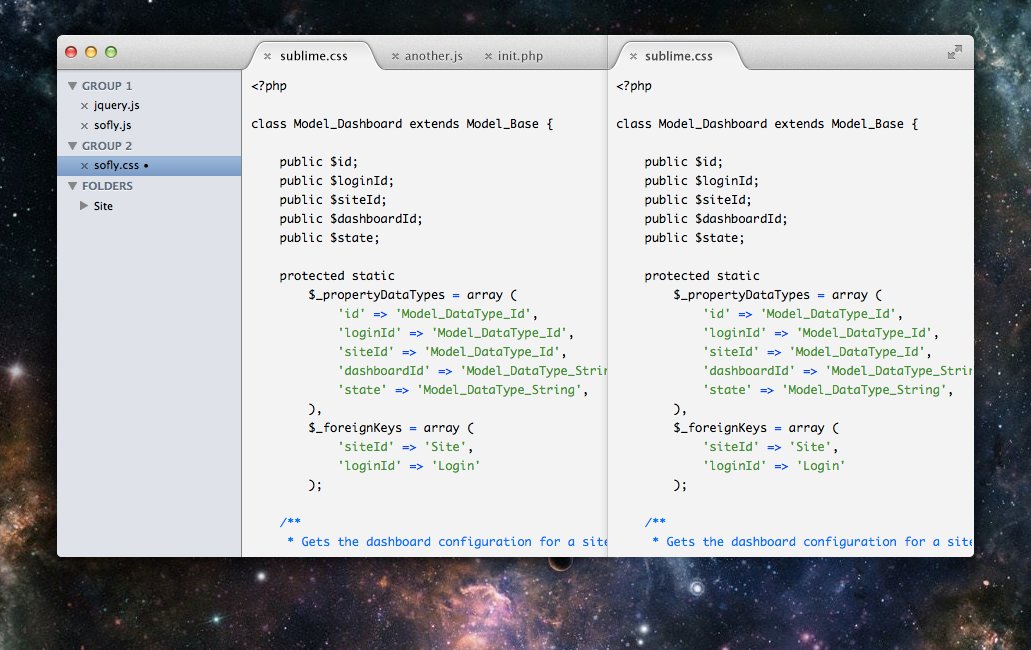Click the right pane class Model_Dashboard line

(x=767, y=124)
